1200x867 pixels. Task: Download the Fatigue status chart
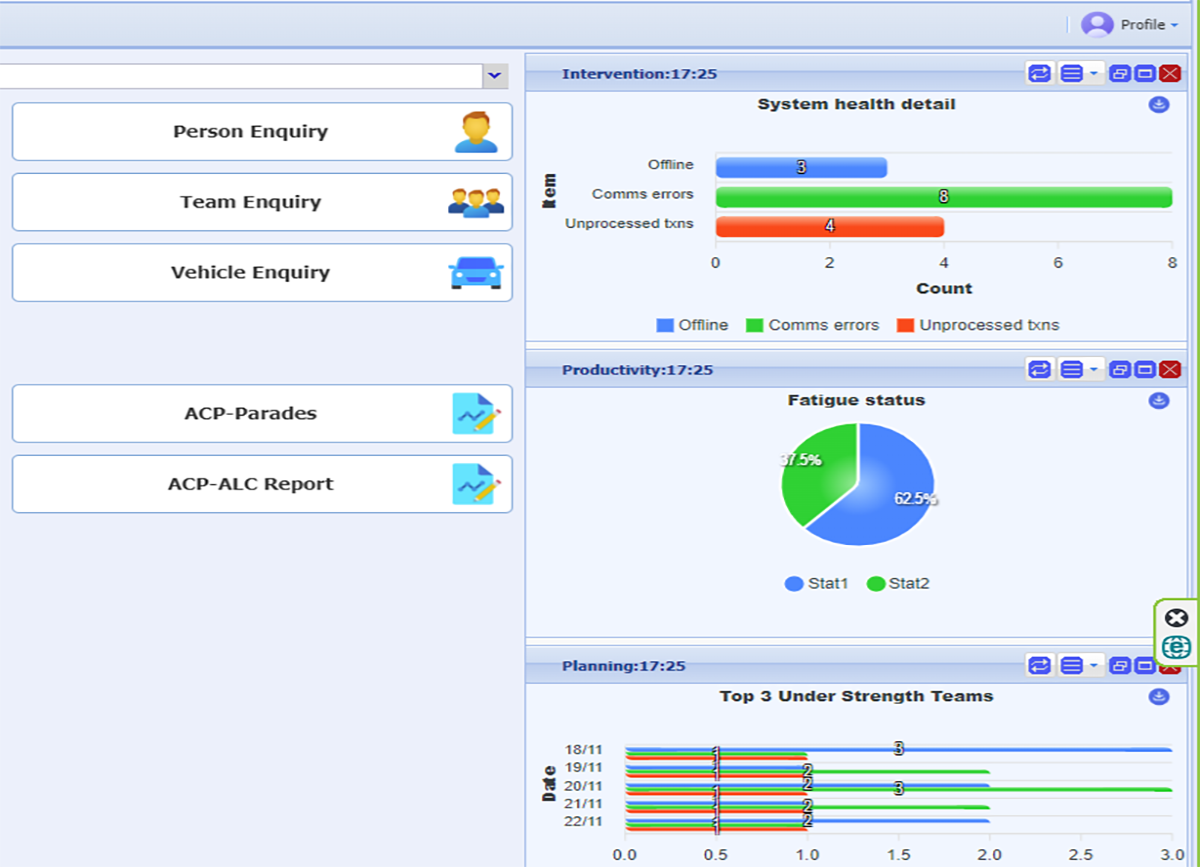pos(1159,401)
